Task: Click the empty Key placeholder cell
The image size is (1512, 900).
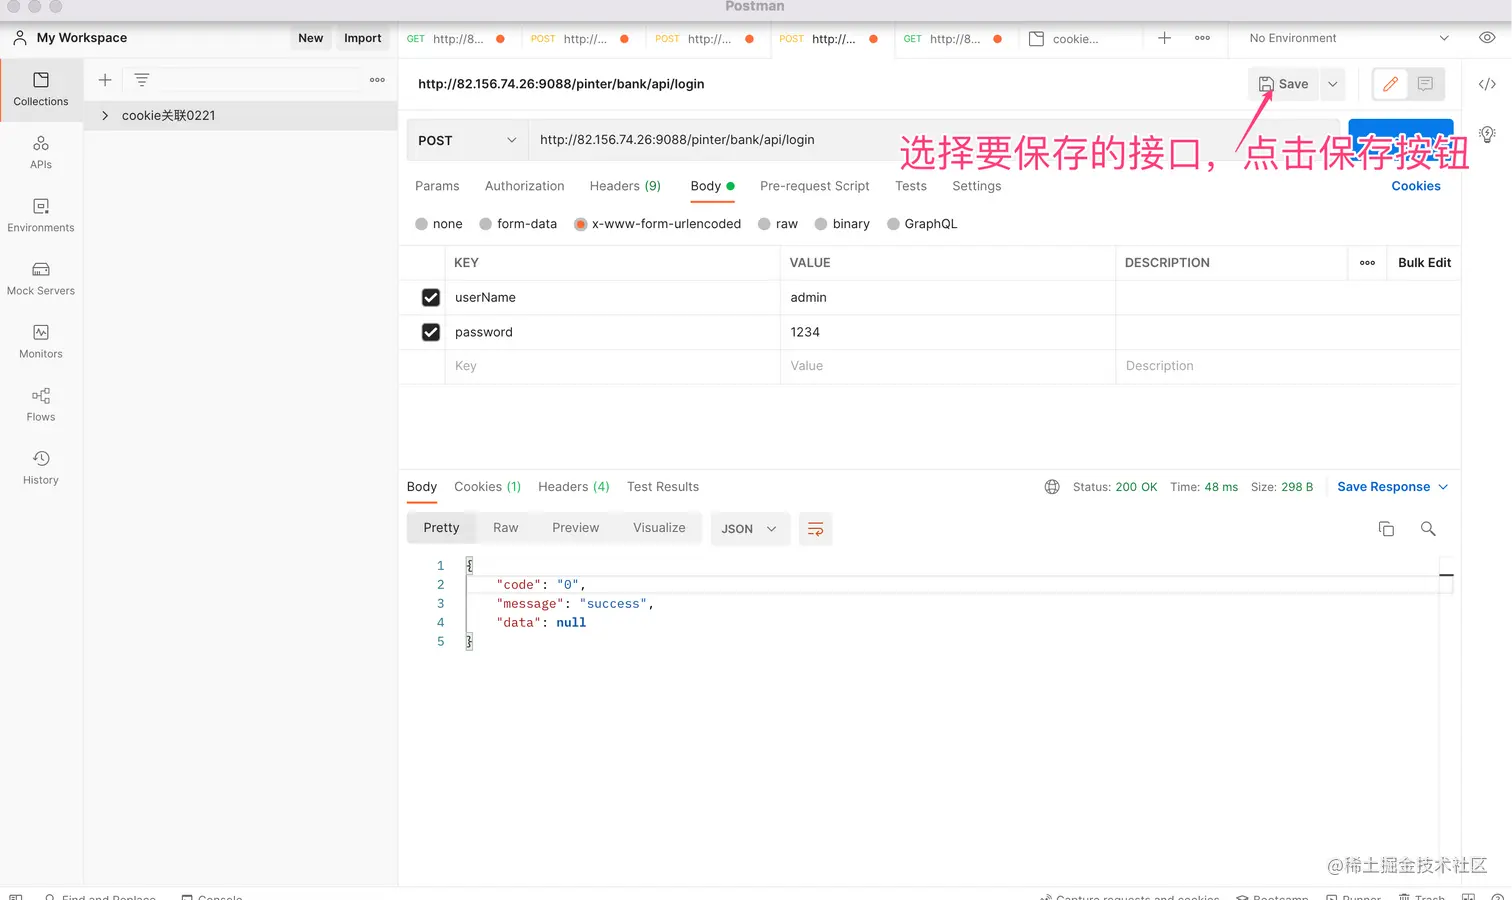Action: [x=612, y=366]
